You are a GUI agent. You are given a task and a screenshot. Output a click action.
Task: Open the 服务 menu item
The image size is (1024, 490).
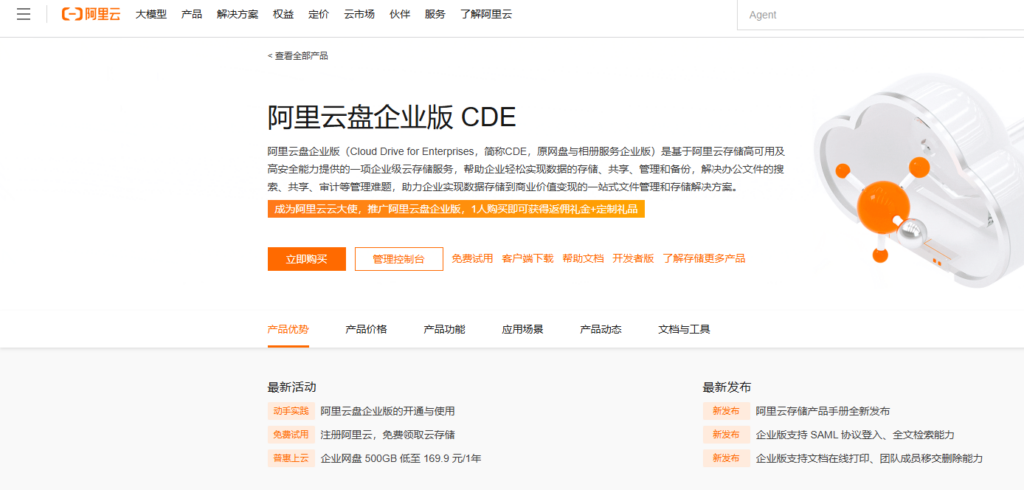[x=435, y=14]
